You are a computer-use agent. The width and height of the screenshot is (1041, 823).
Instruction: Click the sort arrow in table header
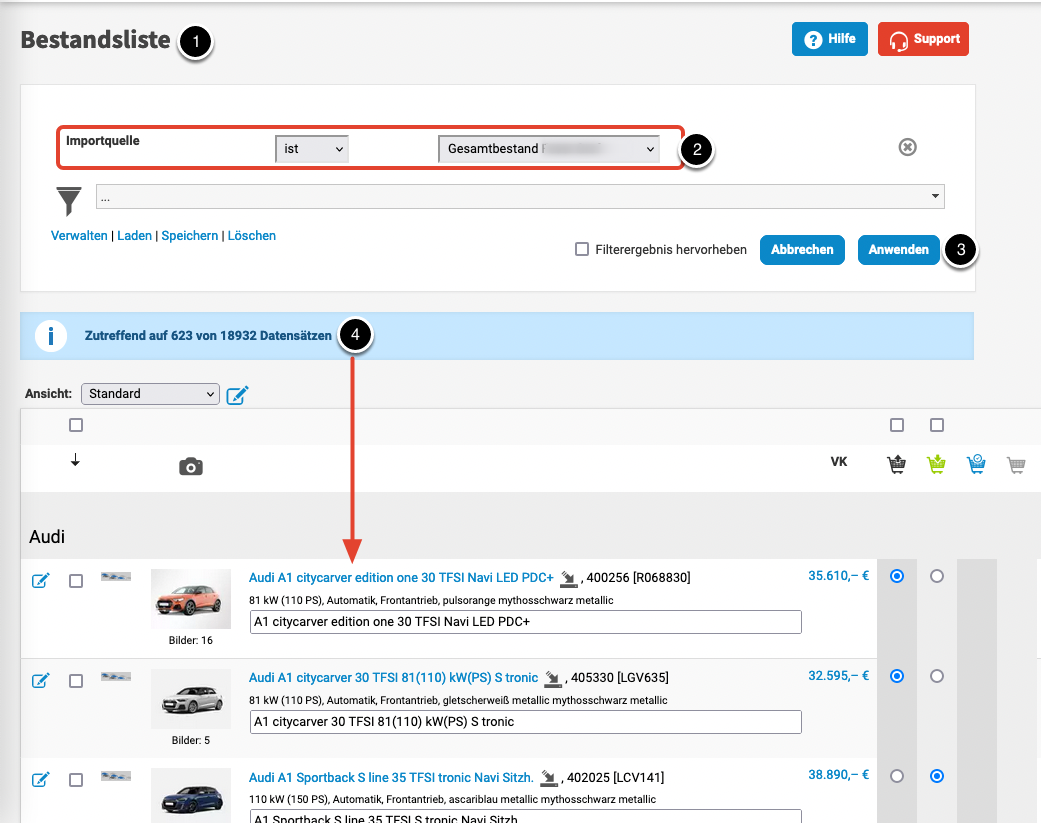click(76, 460)
